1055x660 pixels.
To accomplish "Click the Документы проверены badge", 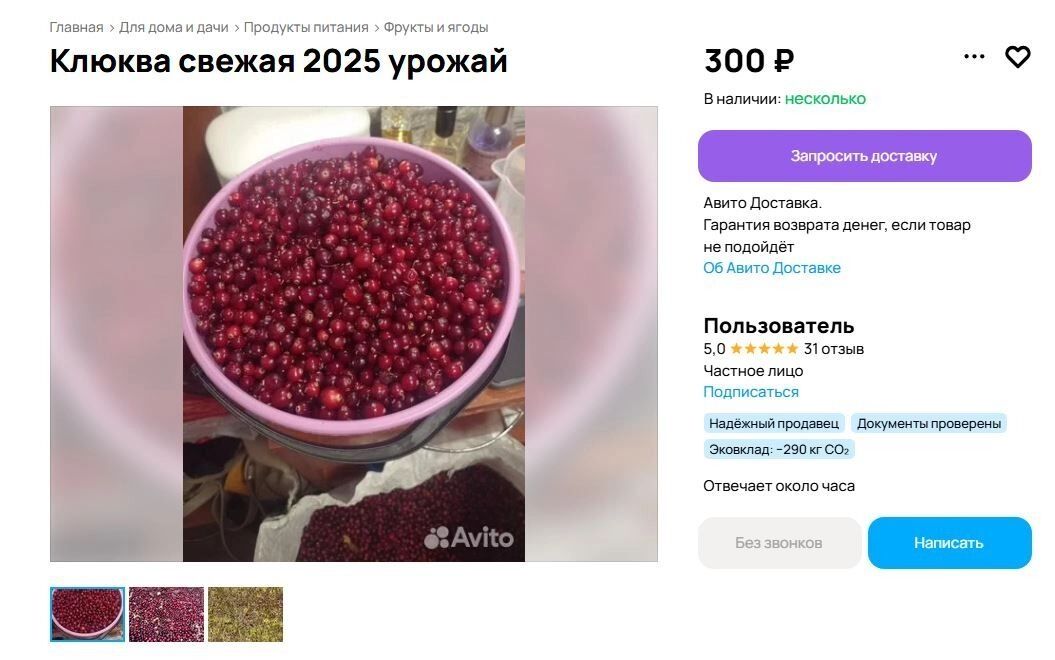I will tap(929, 423).
